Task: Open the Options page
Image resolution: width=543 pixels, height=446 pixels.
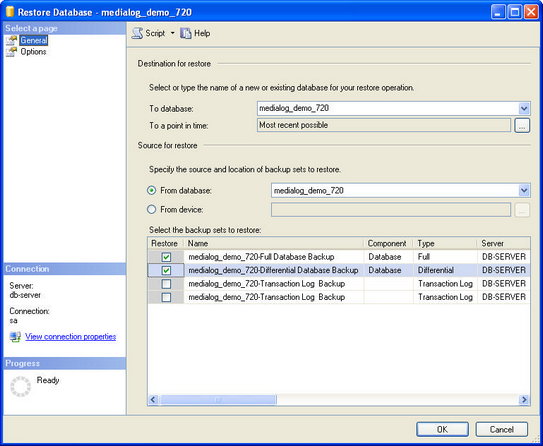Action: tap(33, 52)
